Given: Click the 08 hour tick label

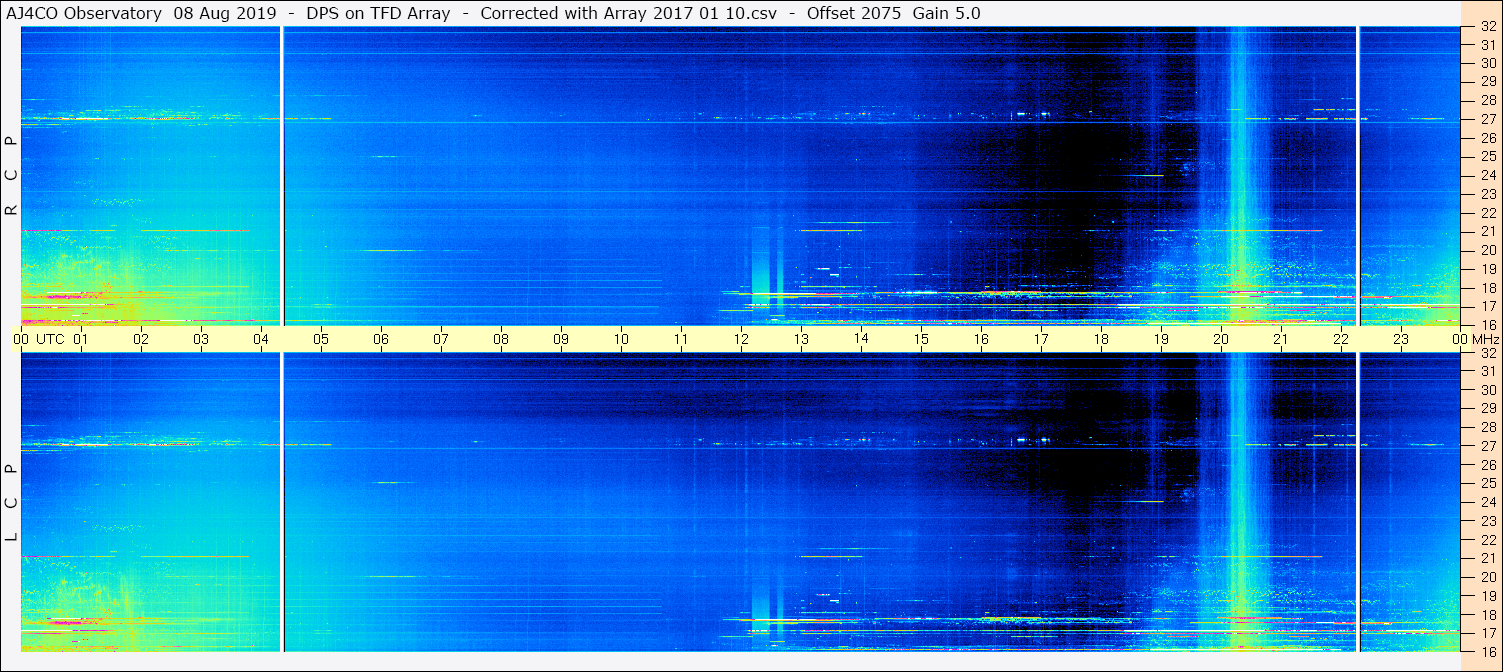Looking at the screenshot, I should click(x=501, y=339).
